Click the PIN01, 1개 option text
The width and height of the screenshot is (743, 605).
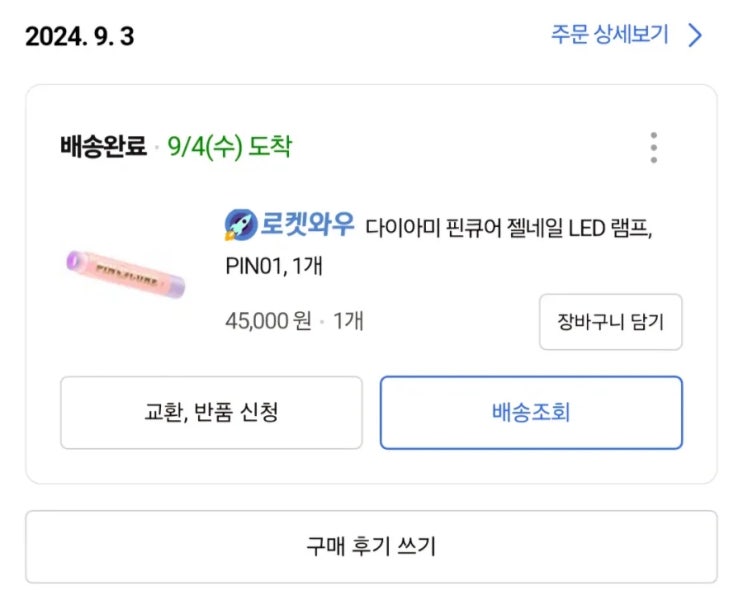pos(274,268)
